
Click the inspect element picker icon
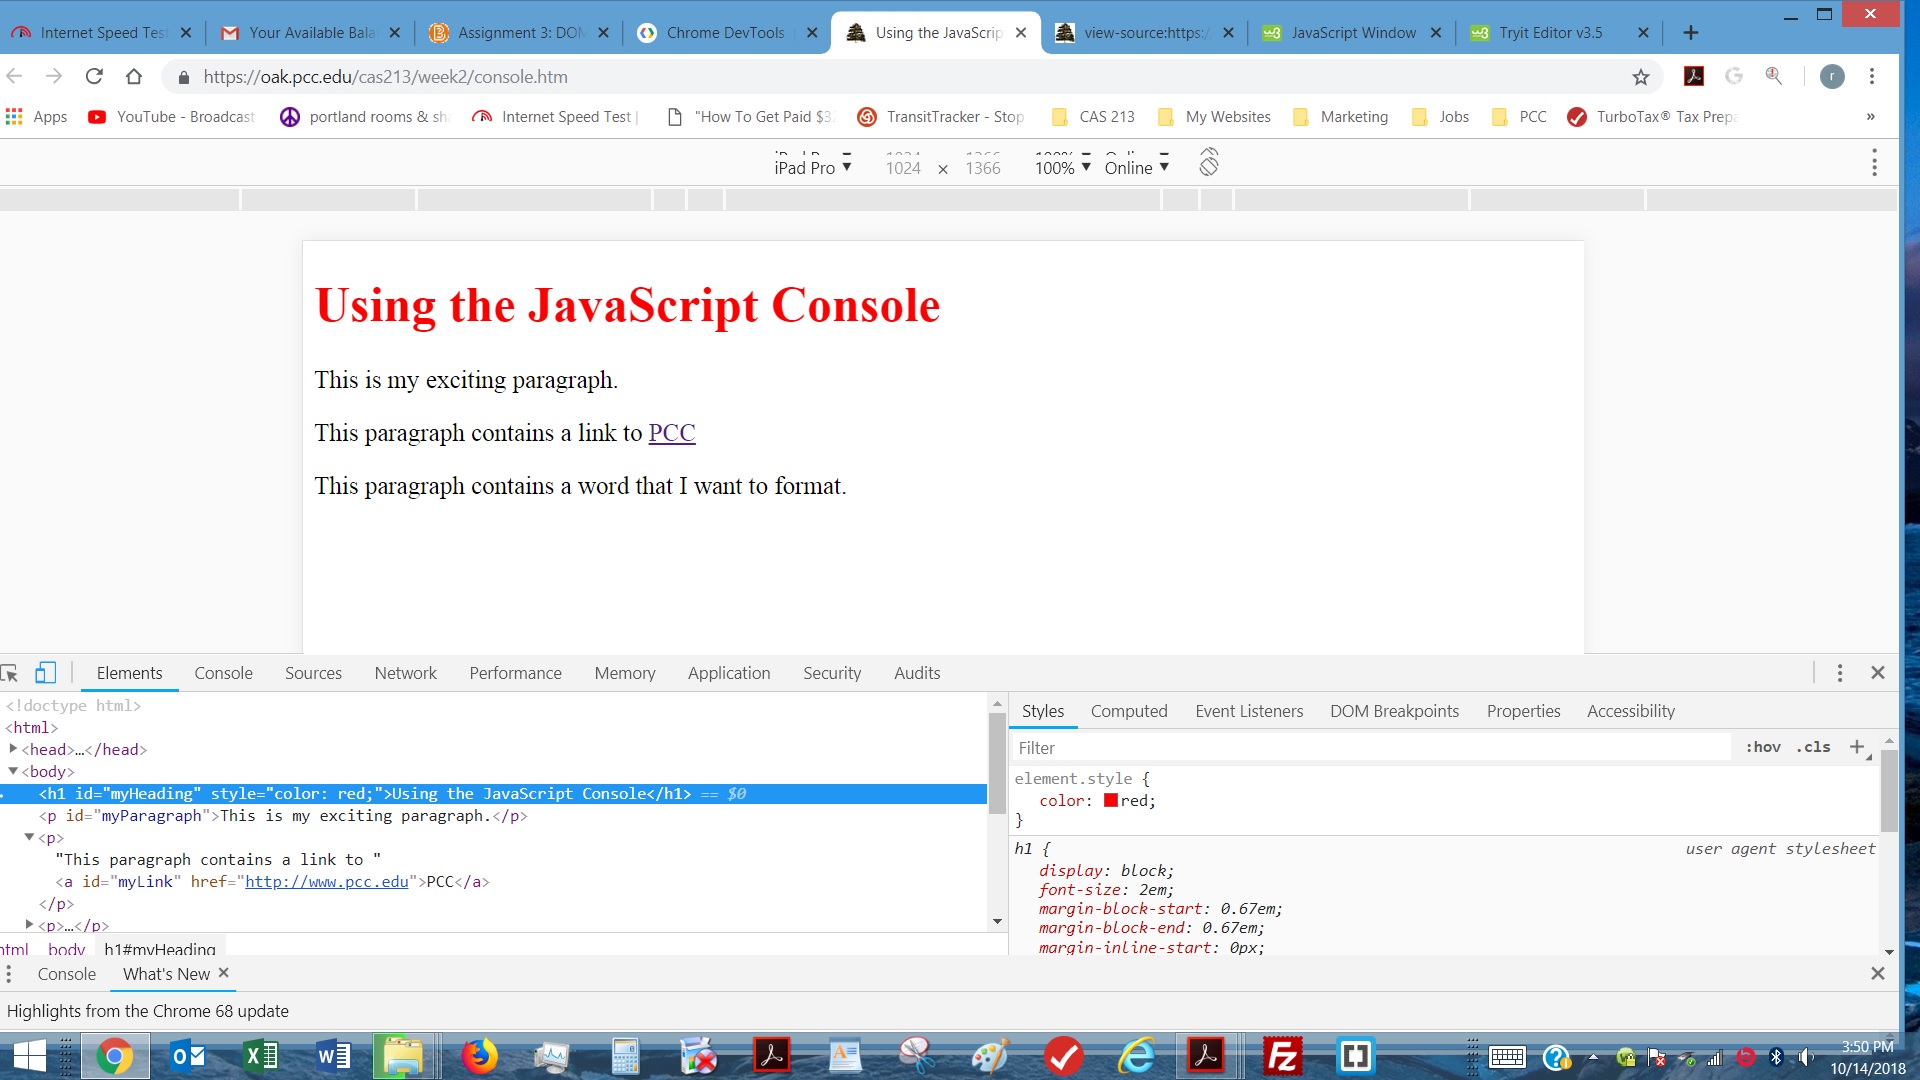[10, 673]
